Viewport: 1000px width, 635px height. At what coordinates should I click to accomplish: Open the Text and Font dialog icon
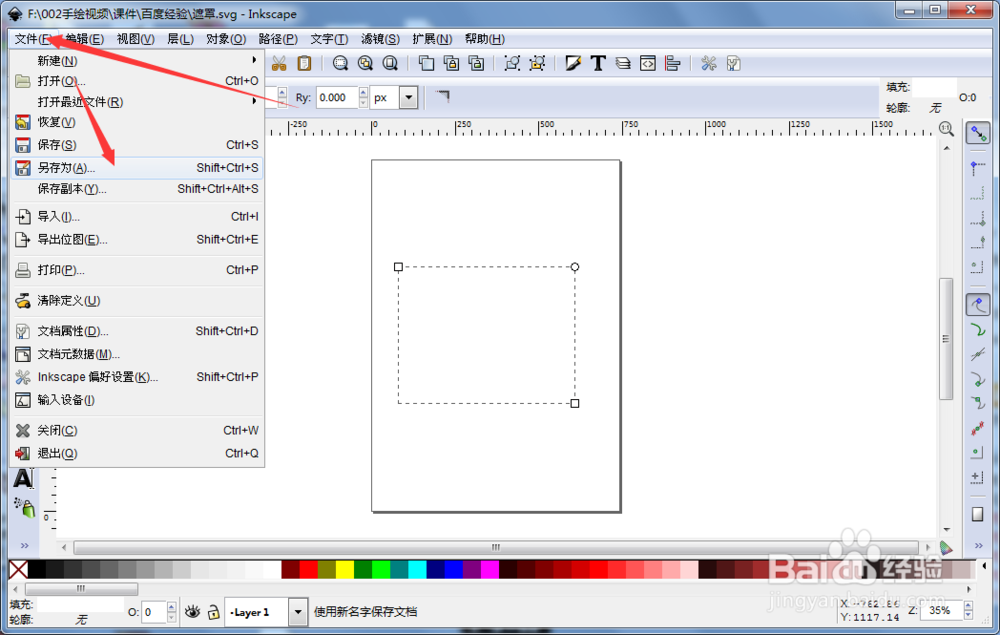598,63
